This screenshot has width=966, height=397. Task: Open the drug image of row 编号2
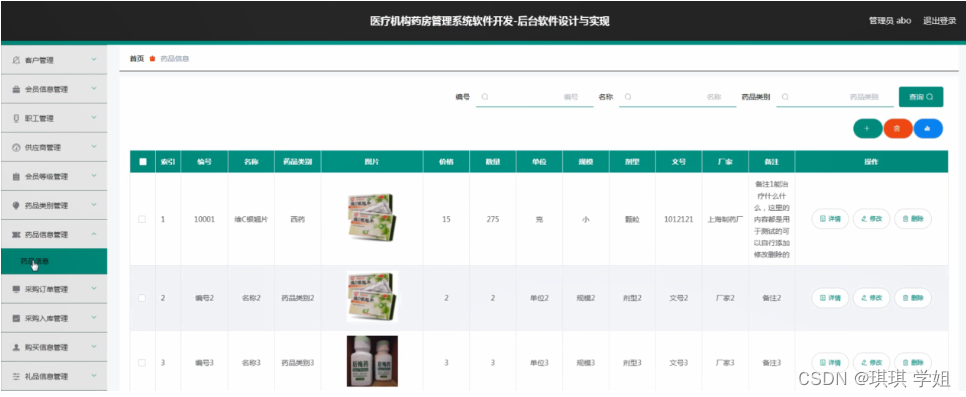pos(371,297)
